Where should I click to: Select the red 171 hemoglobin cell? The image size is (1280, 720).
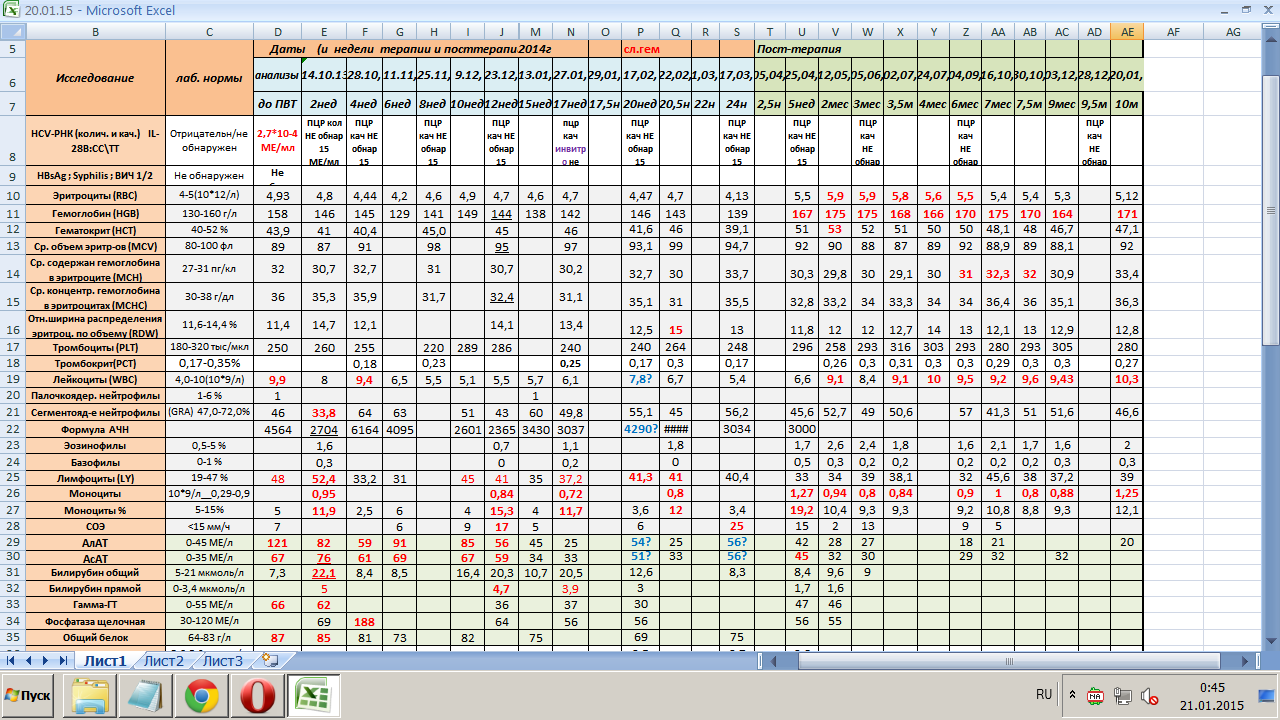tap(1127, 213)
